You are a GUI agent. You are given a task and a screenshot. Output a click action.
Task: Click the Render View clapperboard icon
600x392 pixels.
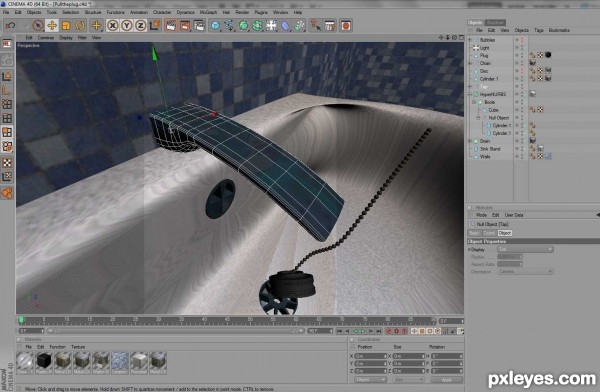point(171,26)
